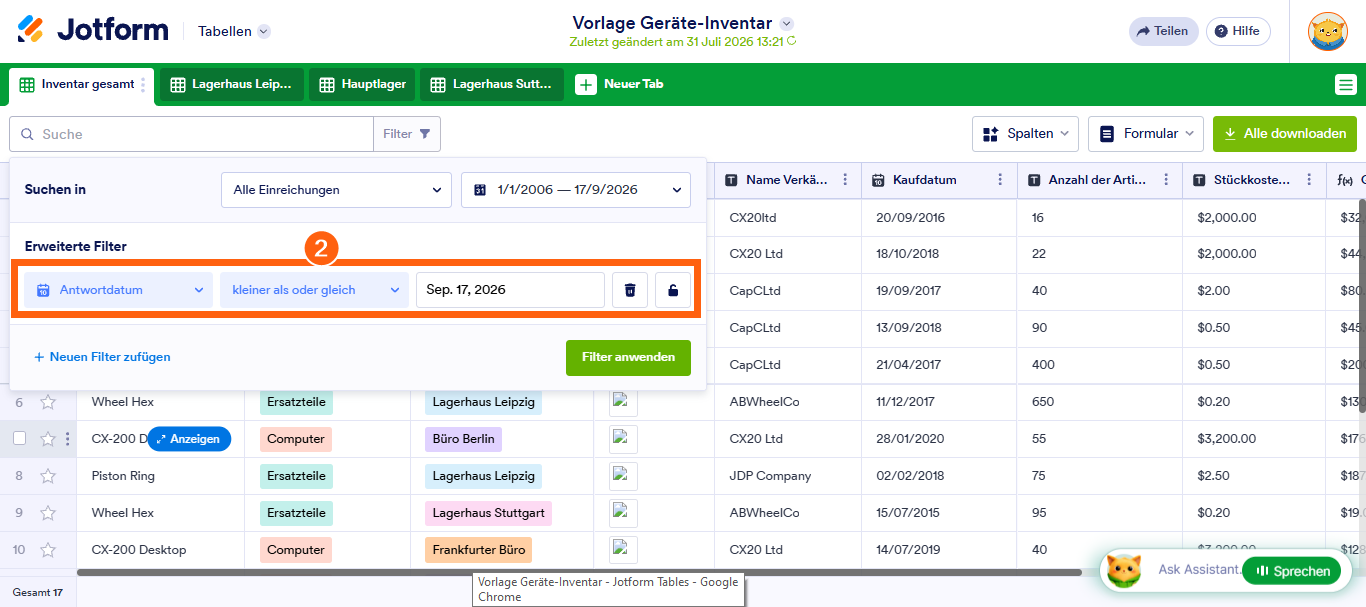Click the refresh icon beside last-modified time
This screenshot has height=607, width=1366.
[792, 42]
